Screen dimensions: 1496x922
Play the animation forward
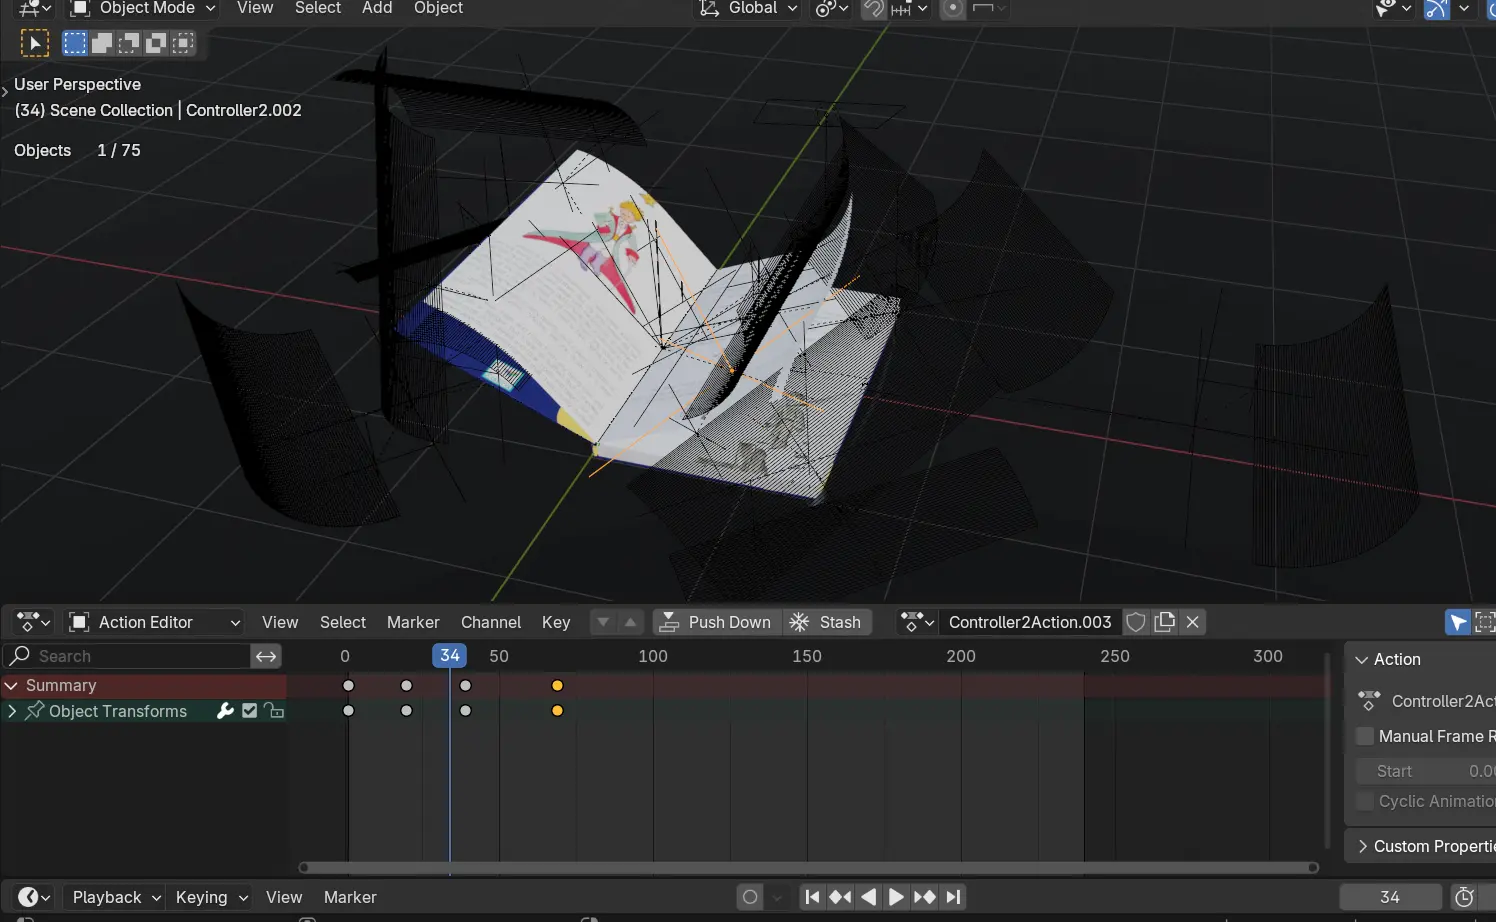896,897
